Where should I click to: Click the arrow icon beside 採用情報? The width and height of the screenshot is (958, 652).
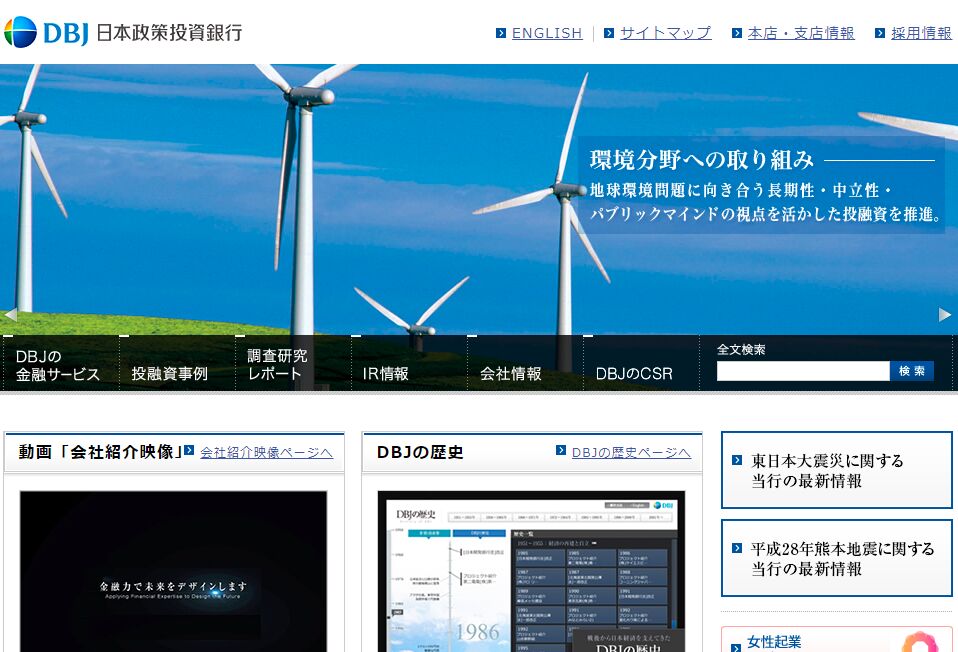pos(880,33)
